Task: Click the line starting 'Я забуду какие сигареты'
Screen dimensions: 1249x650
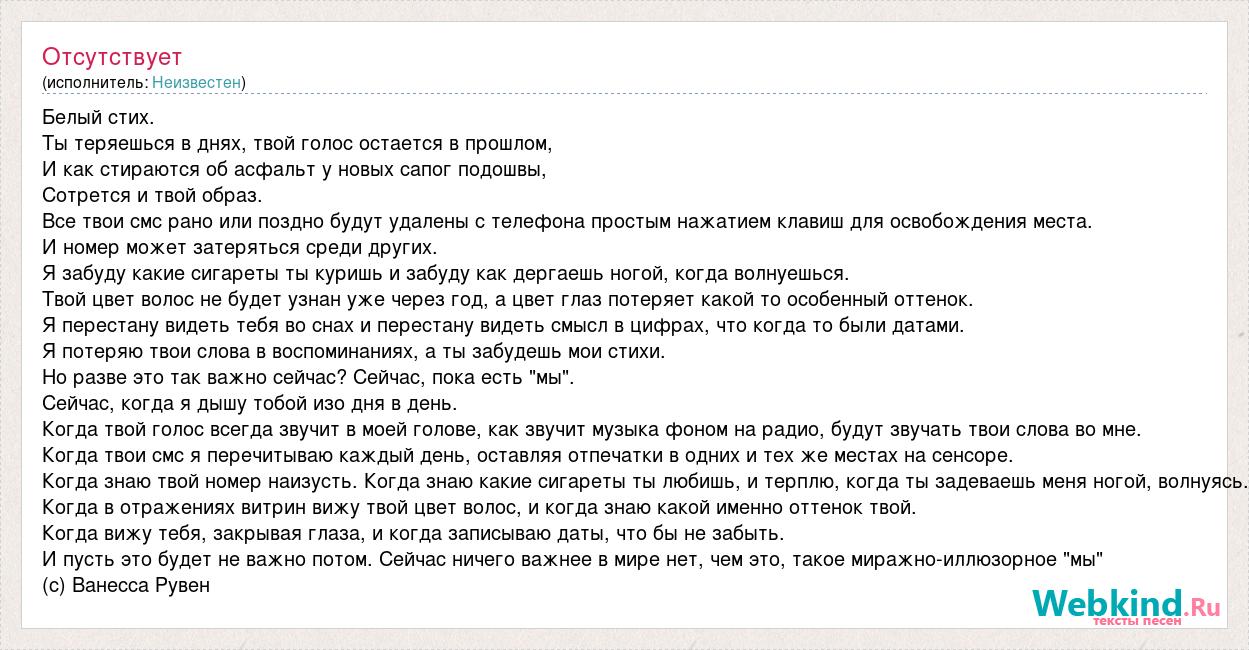Action: [x=446, y=273]
